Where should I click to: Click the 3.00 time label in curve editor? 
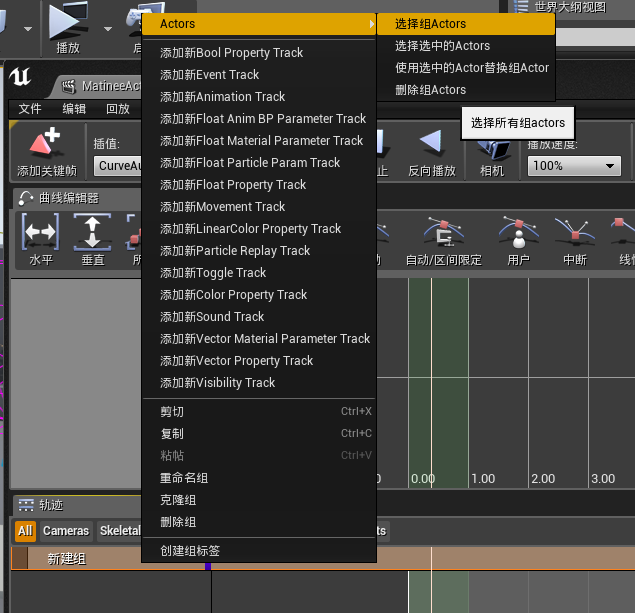[603, 479]
